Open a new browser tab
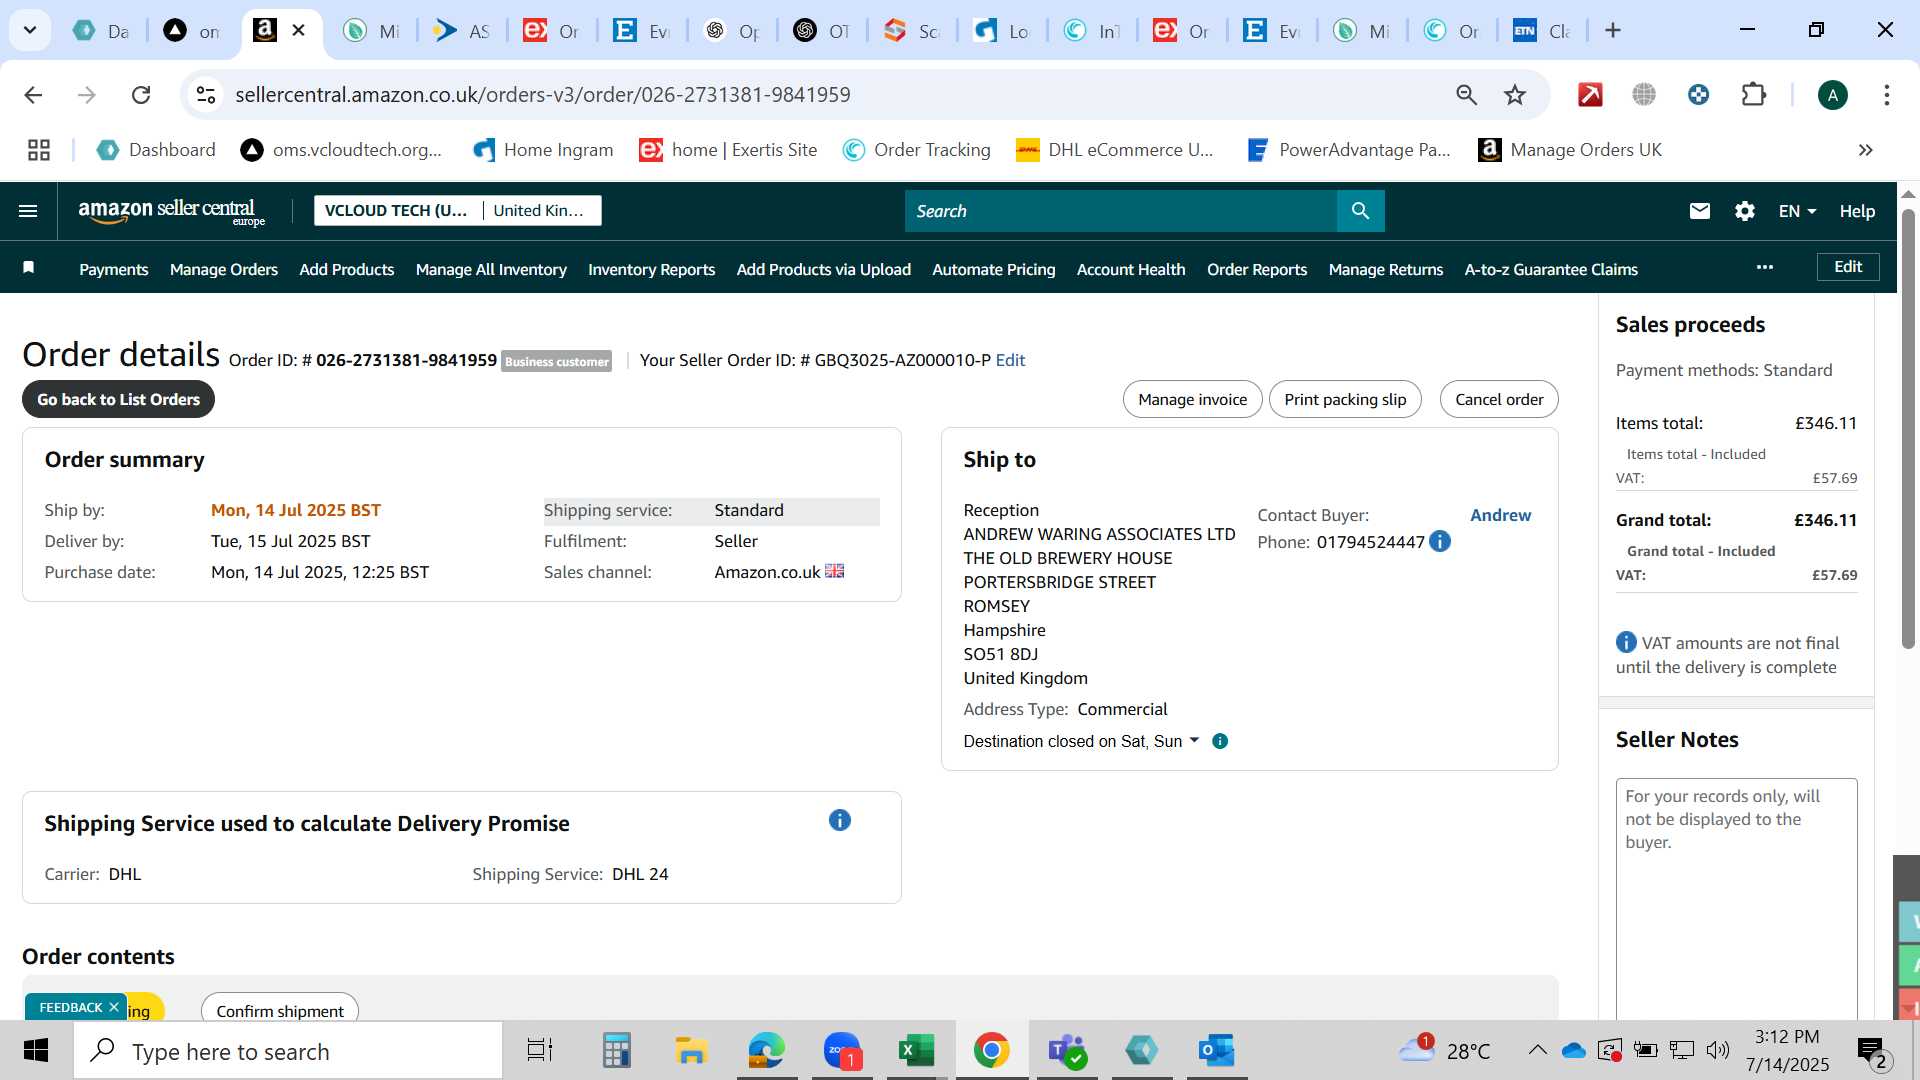The width and height of the screenshot is (1920, 1080). 1612,30
